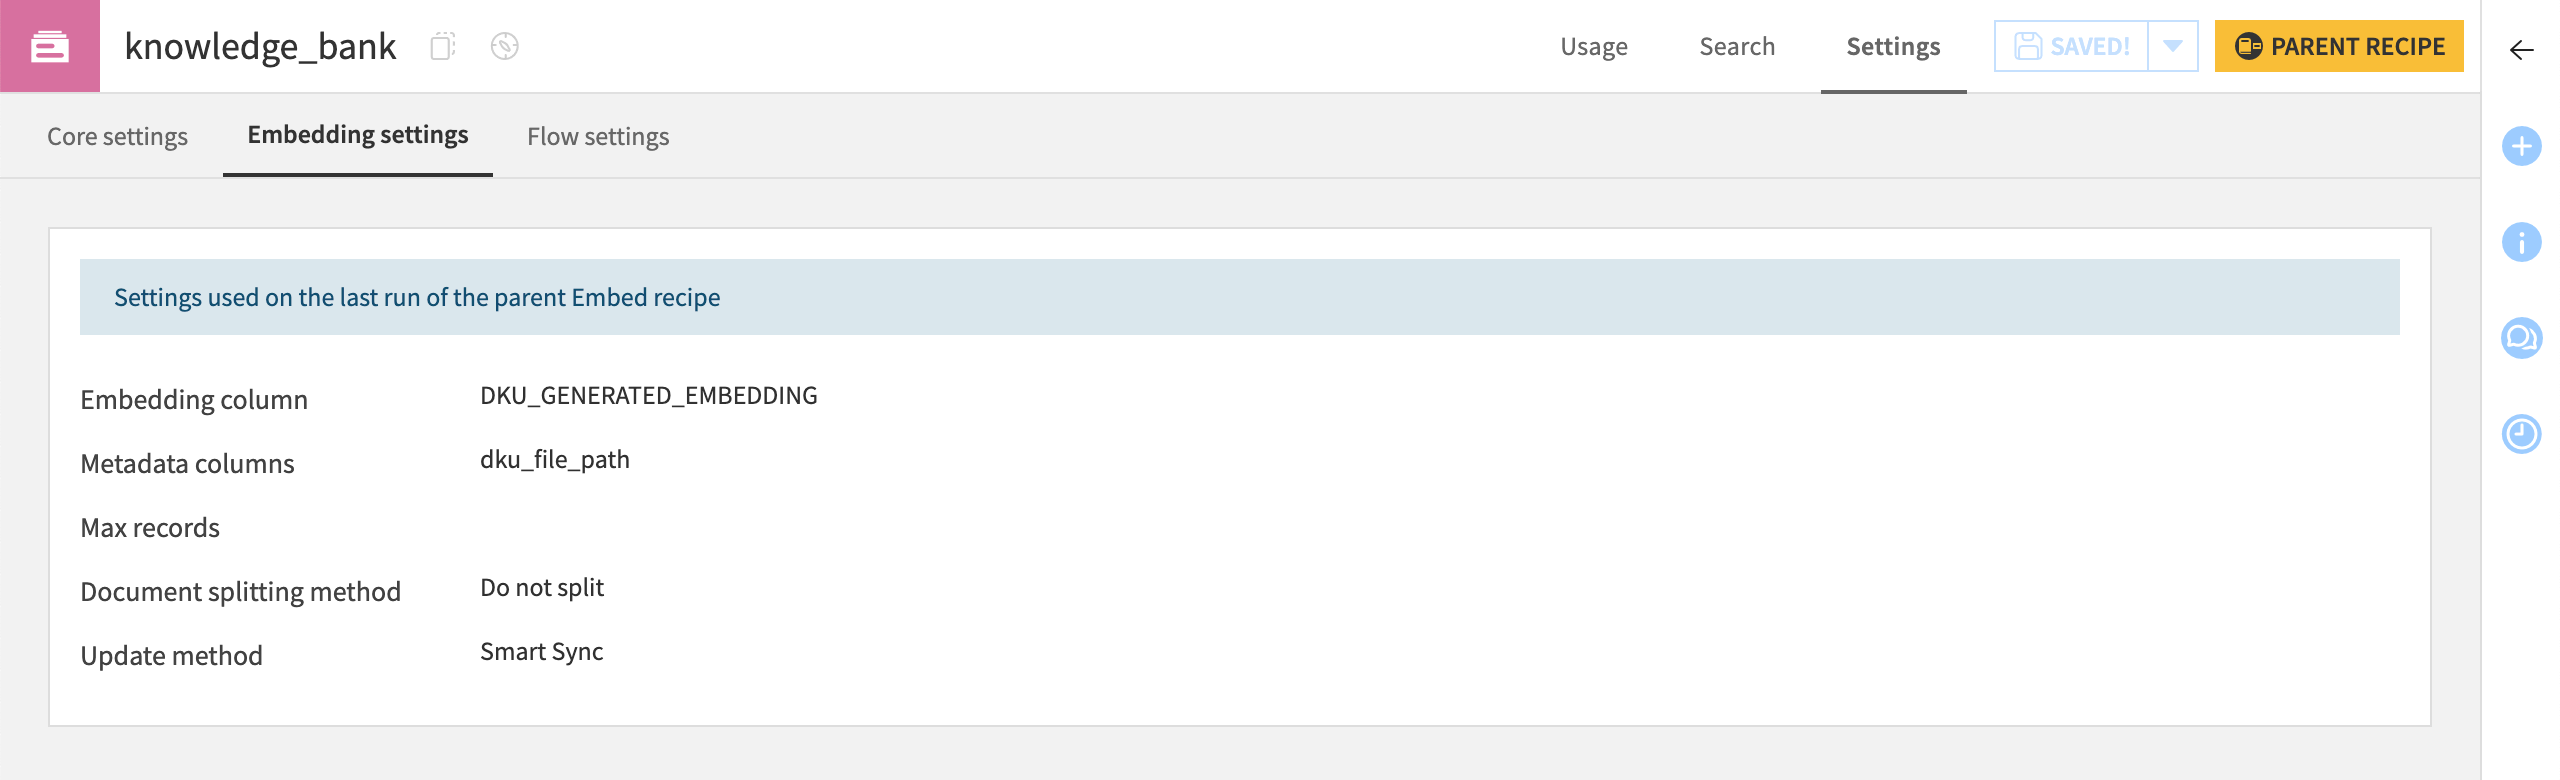The image size is (2560, 780).
Task: Open the navigator compass icon
Action: tap(504, 46)
